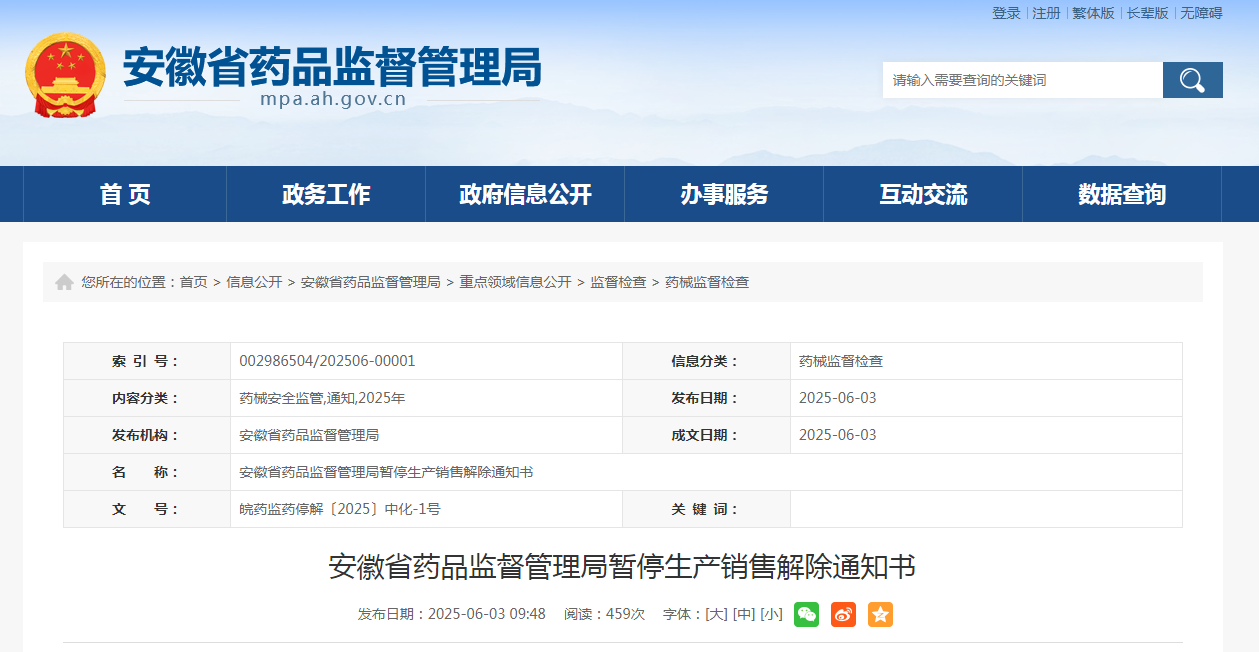Click breadcrumb link 药械监督检查
Viewport: 1259px width, 652px height.
(x=707, y=282)
